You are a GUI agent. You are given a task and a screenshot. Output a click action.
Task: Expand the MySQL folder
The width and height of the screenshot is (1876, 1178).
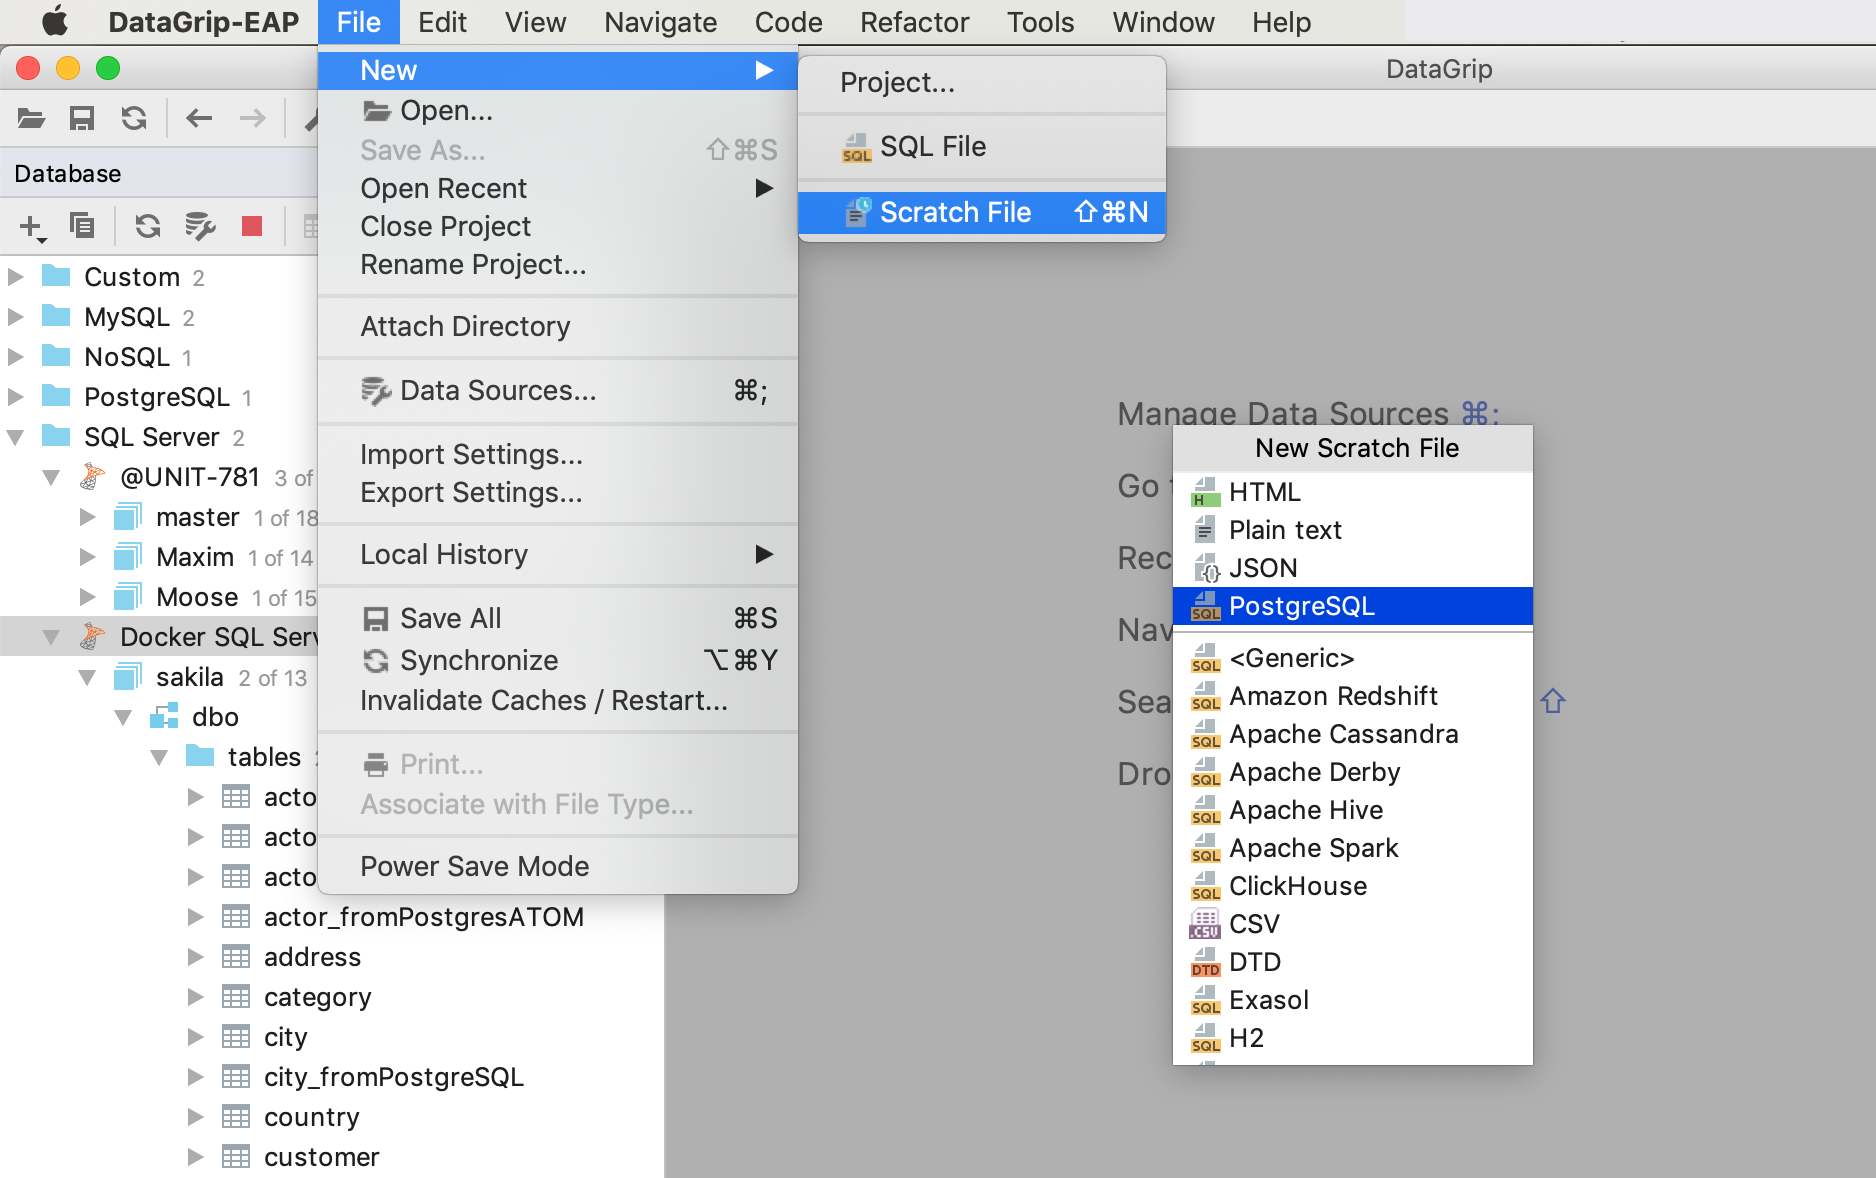pos(15,317)
